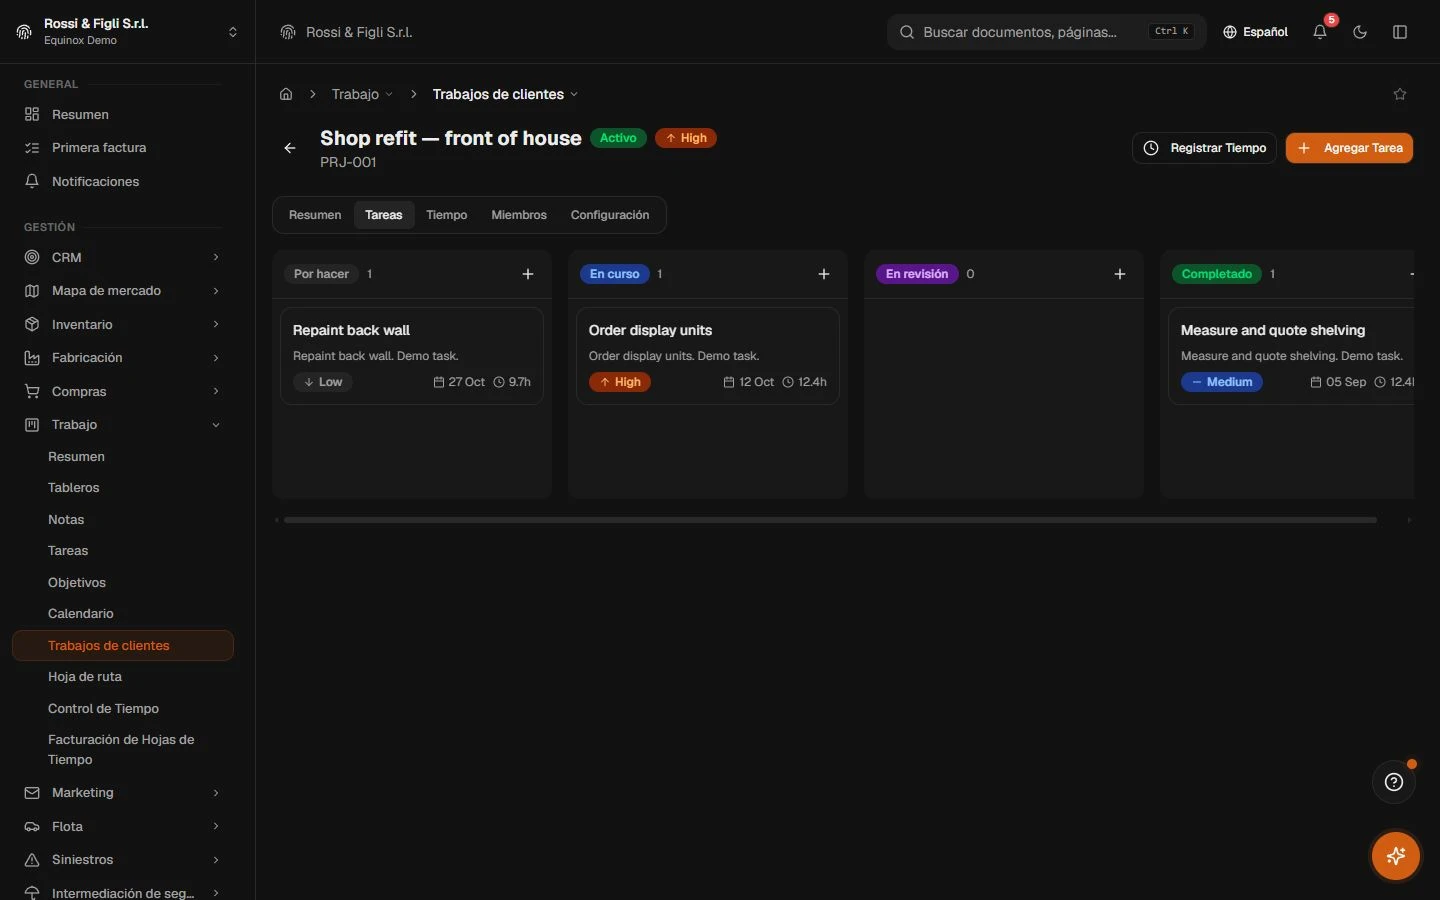Add task to Por hacer column
Viewport: 1440px width, 900px height.
pos(528,274)
